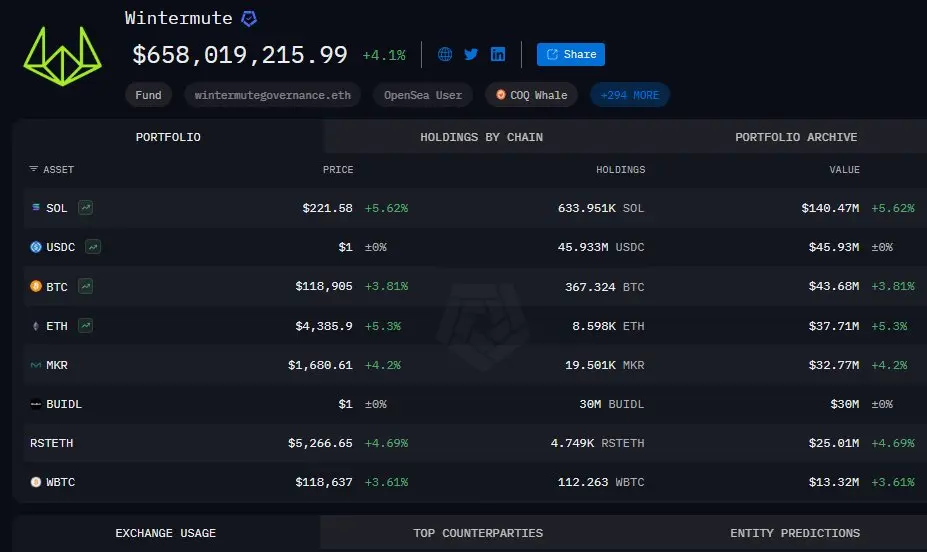Click the total value $658,019,215.99
Image resolution: width=927 pixels, height=552 pixels.
(240, 55)
